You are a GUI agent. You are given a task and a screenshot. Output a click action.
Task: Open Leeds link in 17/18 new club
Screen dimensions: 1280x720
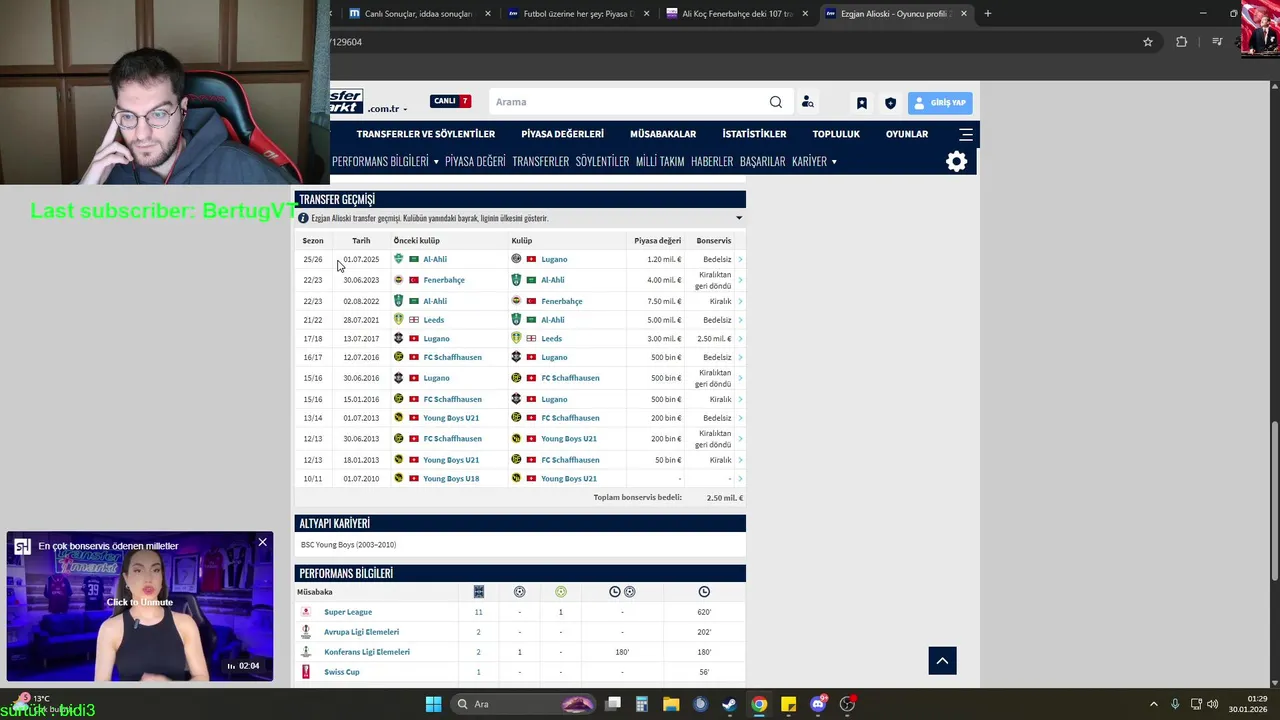point(551,339)
